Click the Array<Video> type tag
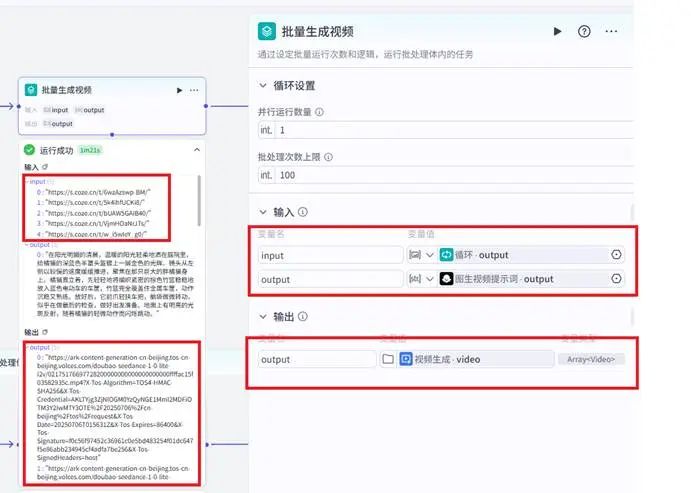Viewport: 691px width, 493px height. pyautogui.click(x=591, y=359)
